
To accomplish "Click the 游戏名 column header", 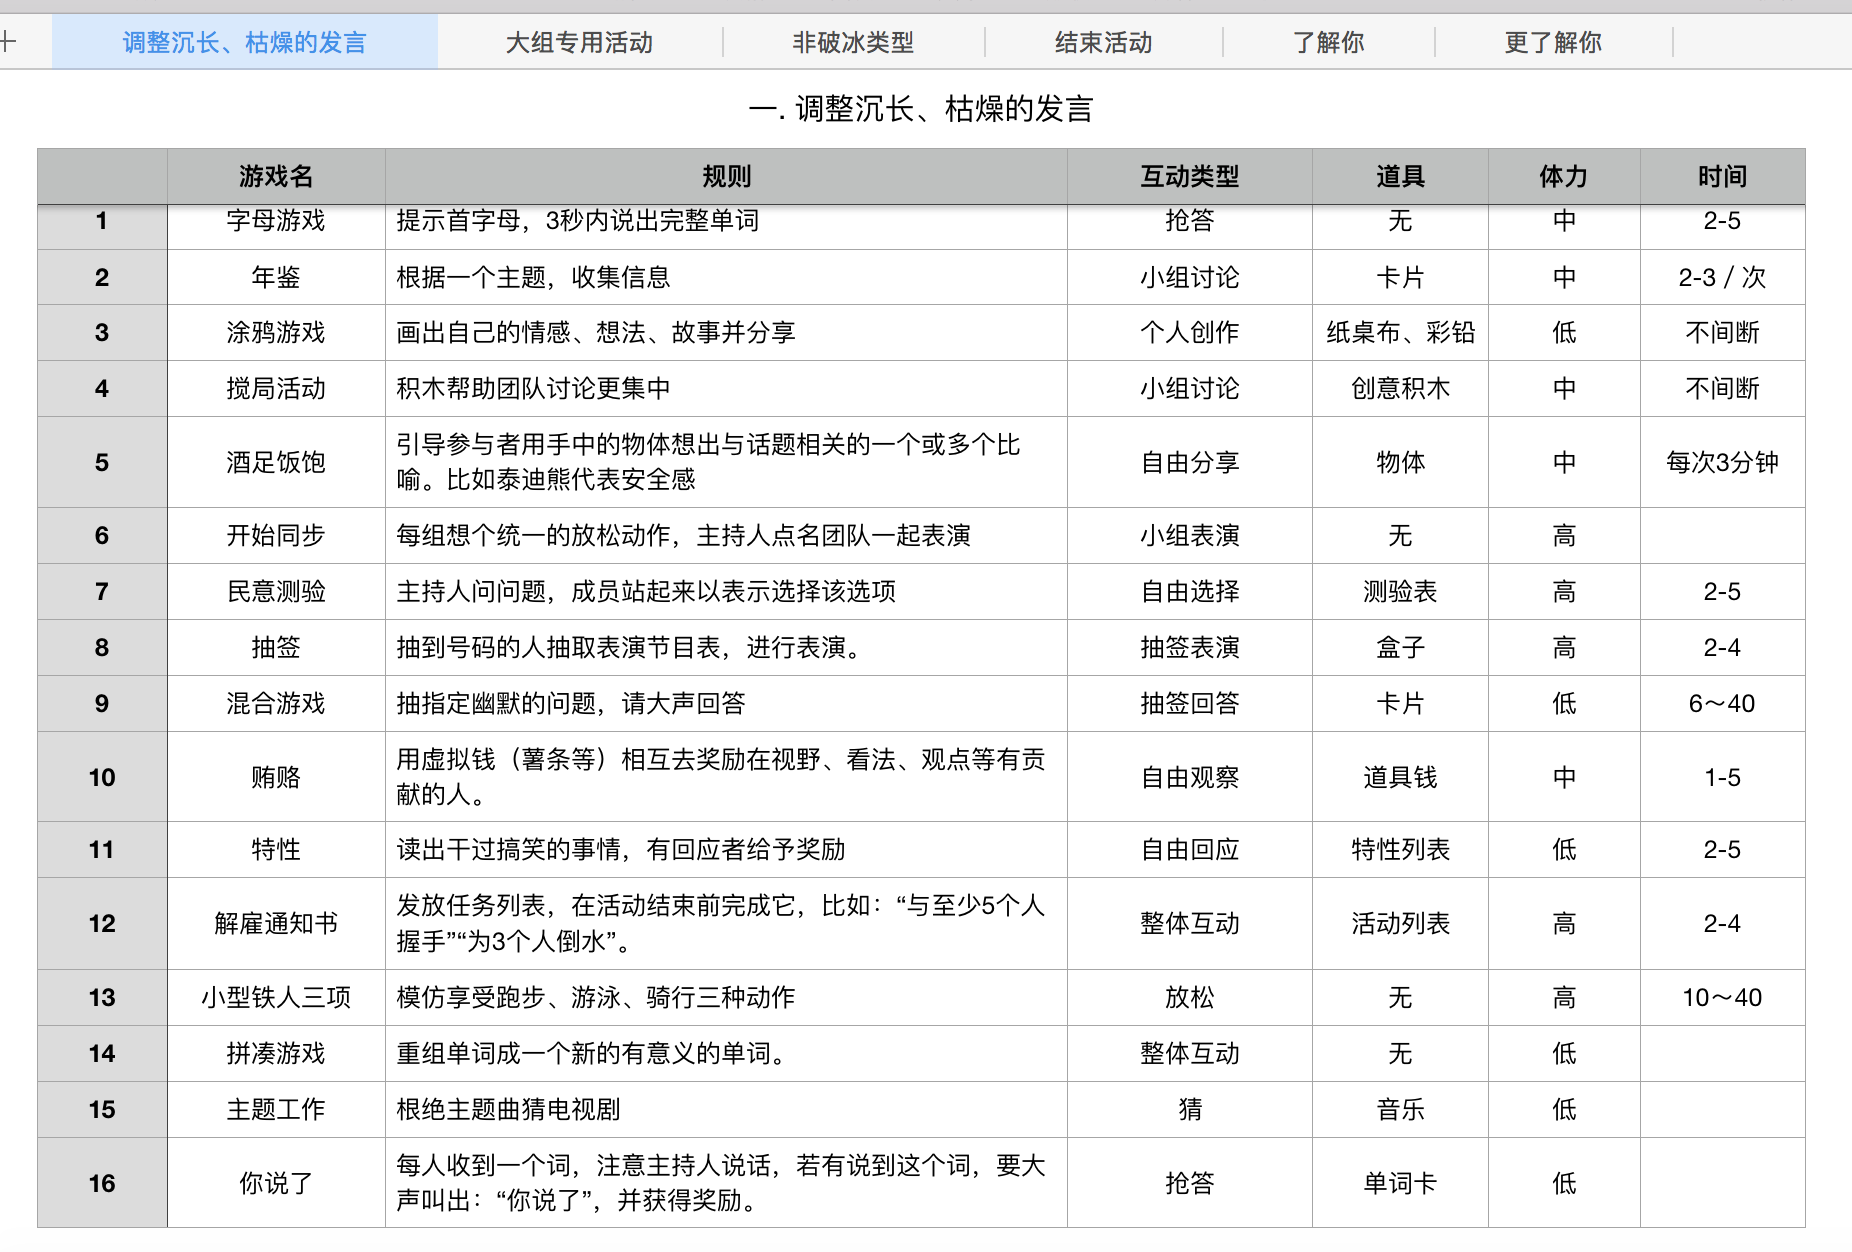I will [x=276, y=176].
